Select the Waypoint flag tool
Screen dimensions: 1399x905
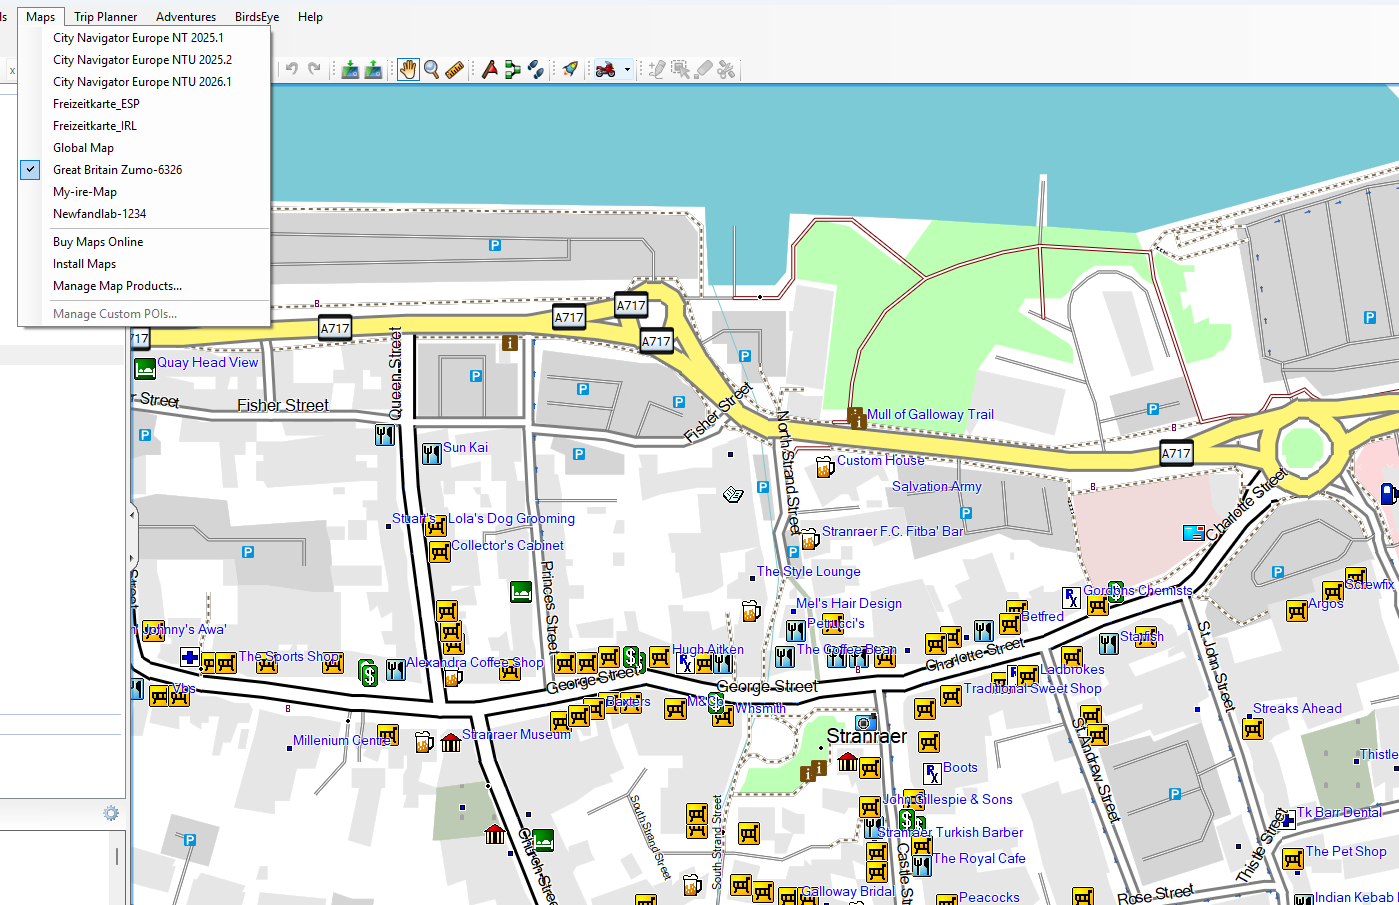489,69
